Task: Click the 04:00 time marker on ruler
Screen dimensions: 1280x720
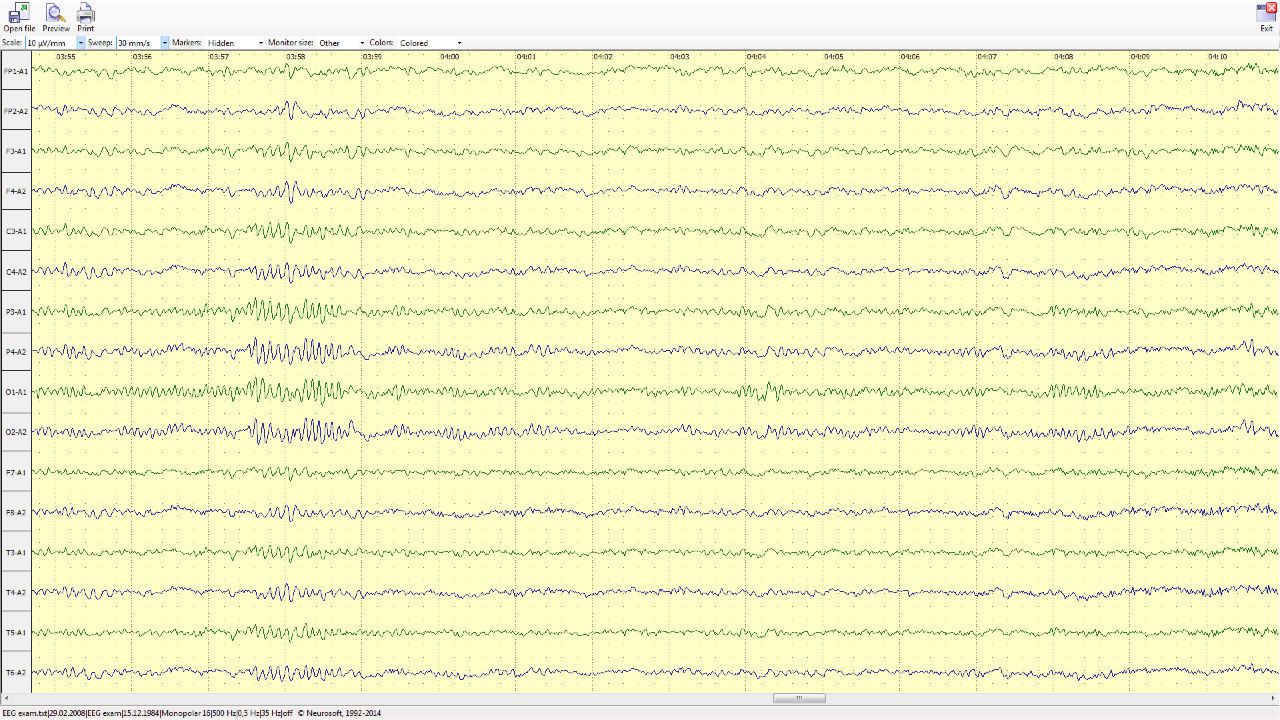Action: click(450, 57)
